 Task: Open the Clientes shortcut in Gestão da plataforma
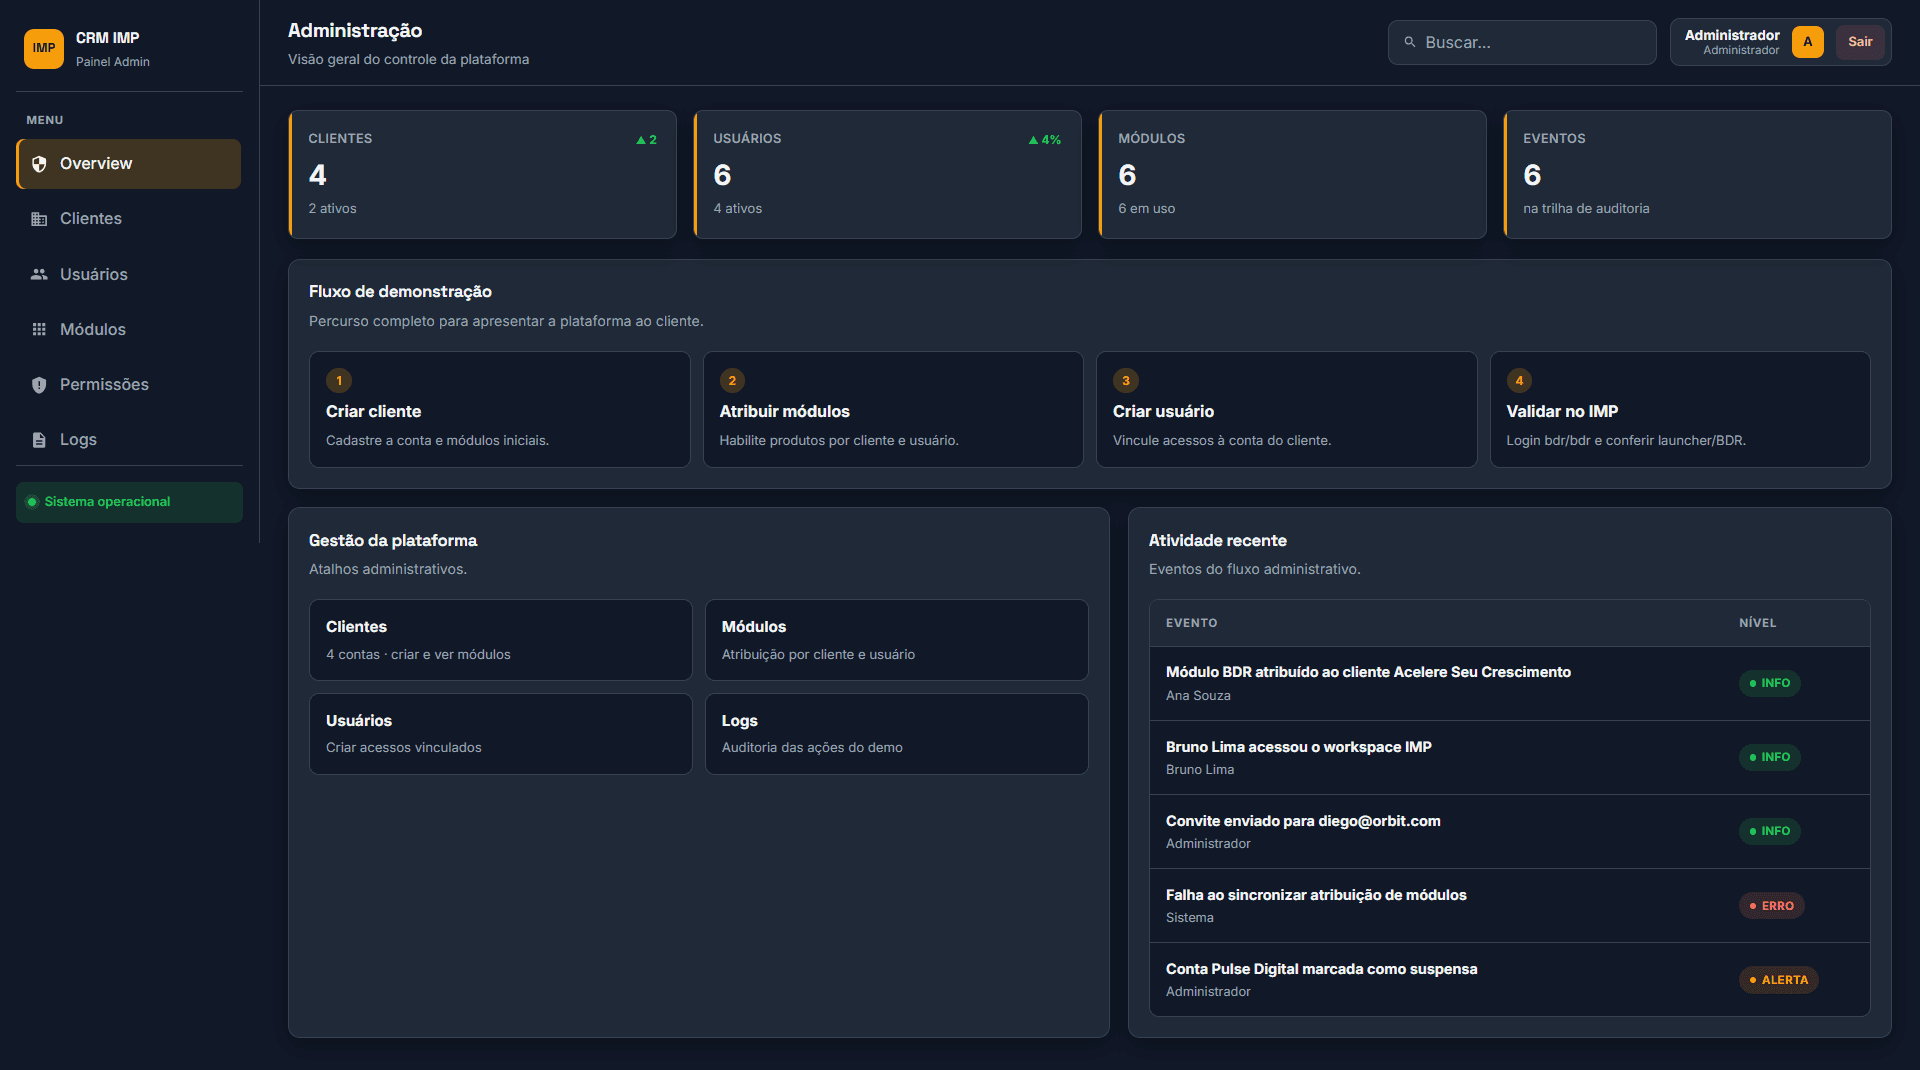coord(500,640)
